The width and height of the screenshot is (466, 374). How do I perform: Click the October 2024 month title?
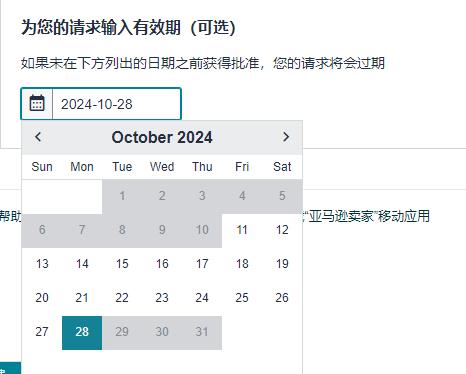(162, 137)
